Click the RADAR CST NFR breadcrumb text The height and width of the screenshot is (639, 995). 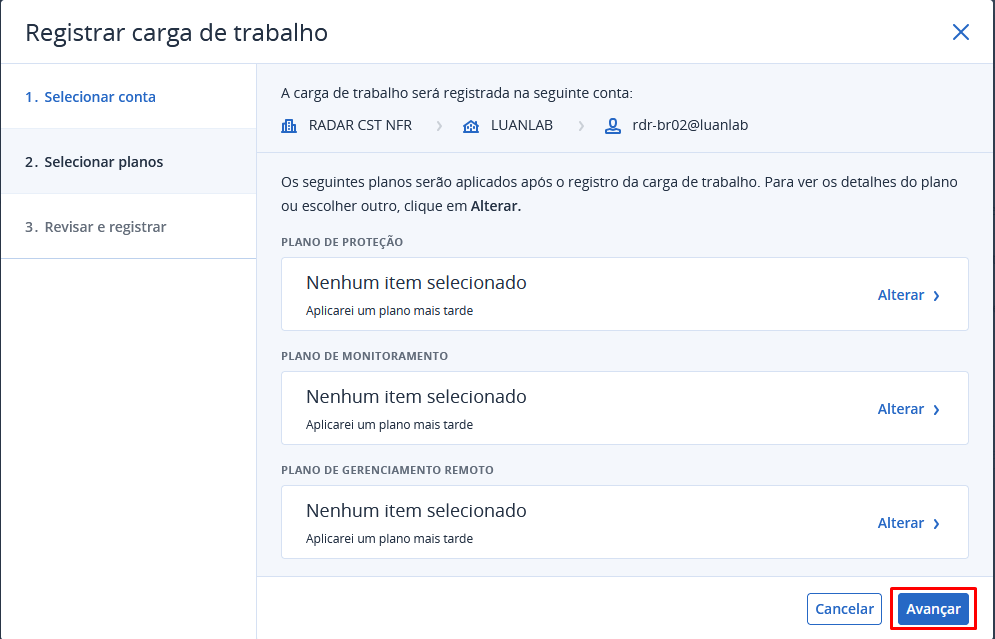[360, 126]
